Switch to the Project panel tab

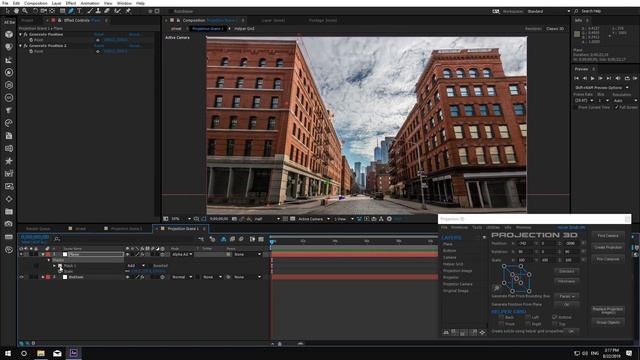pos(27,20)
